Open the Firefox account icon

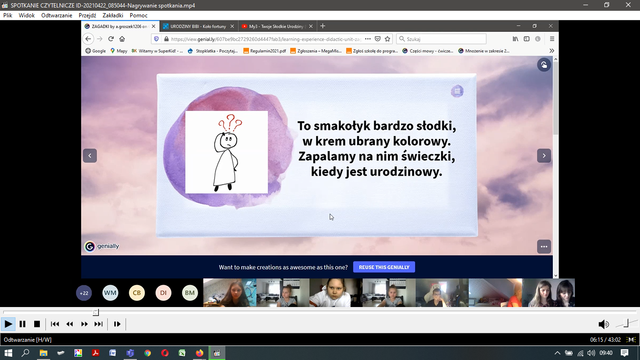click(x=538, y=39)
